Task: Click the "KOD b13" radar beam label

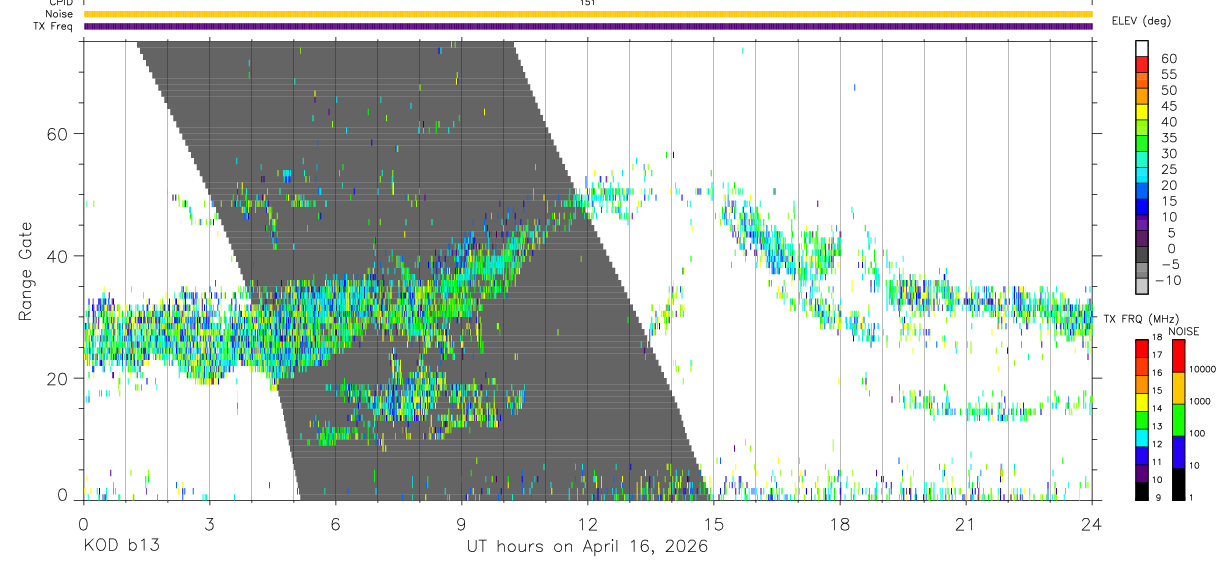Action: click(120, 546)
